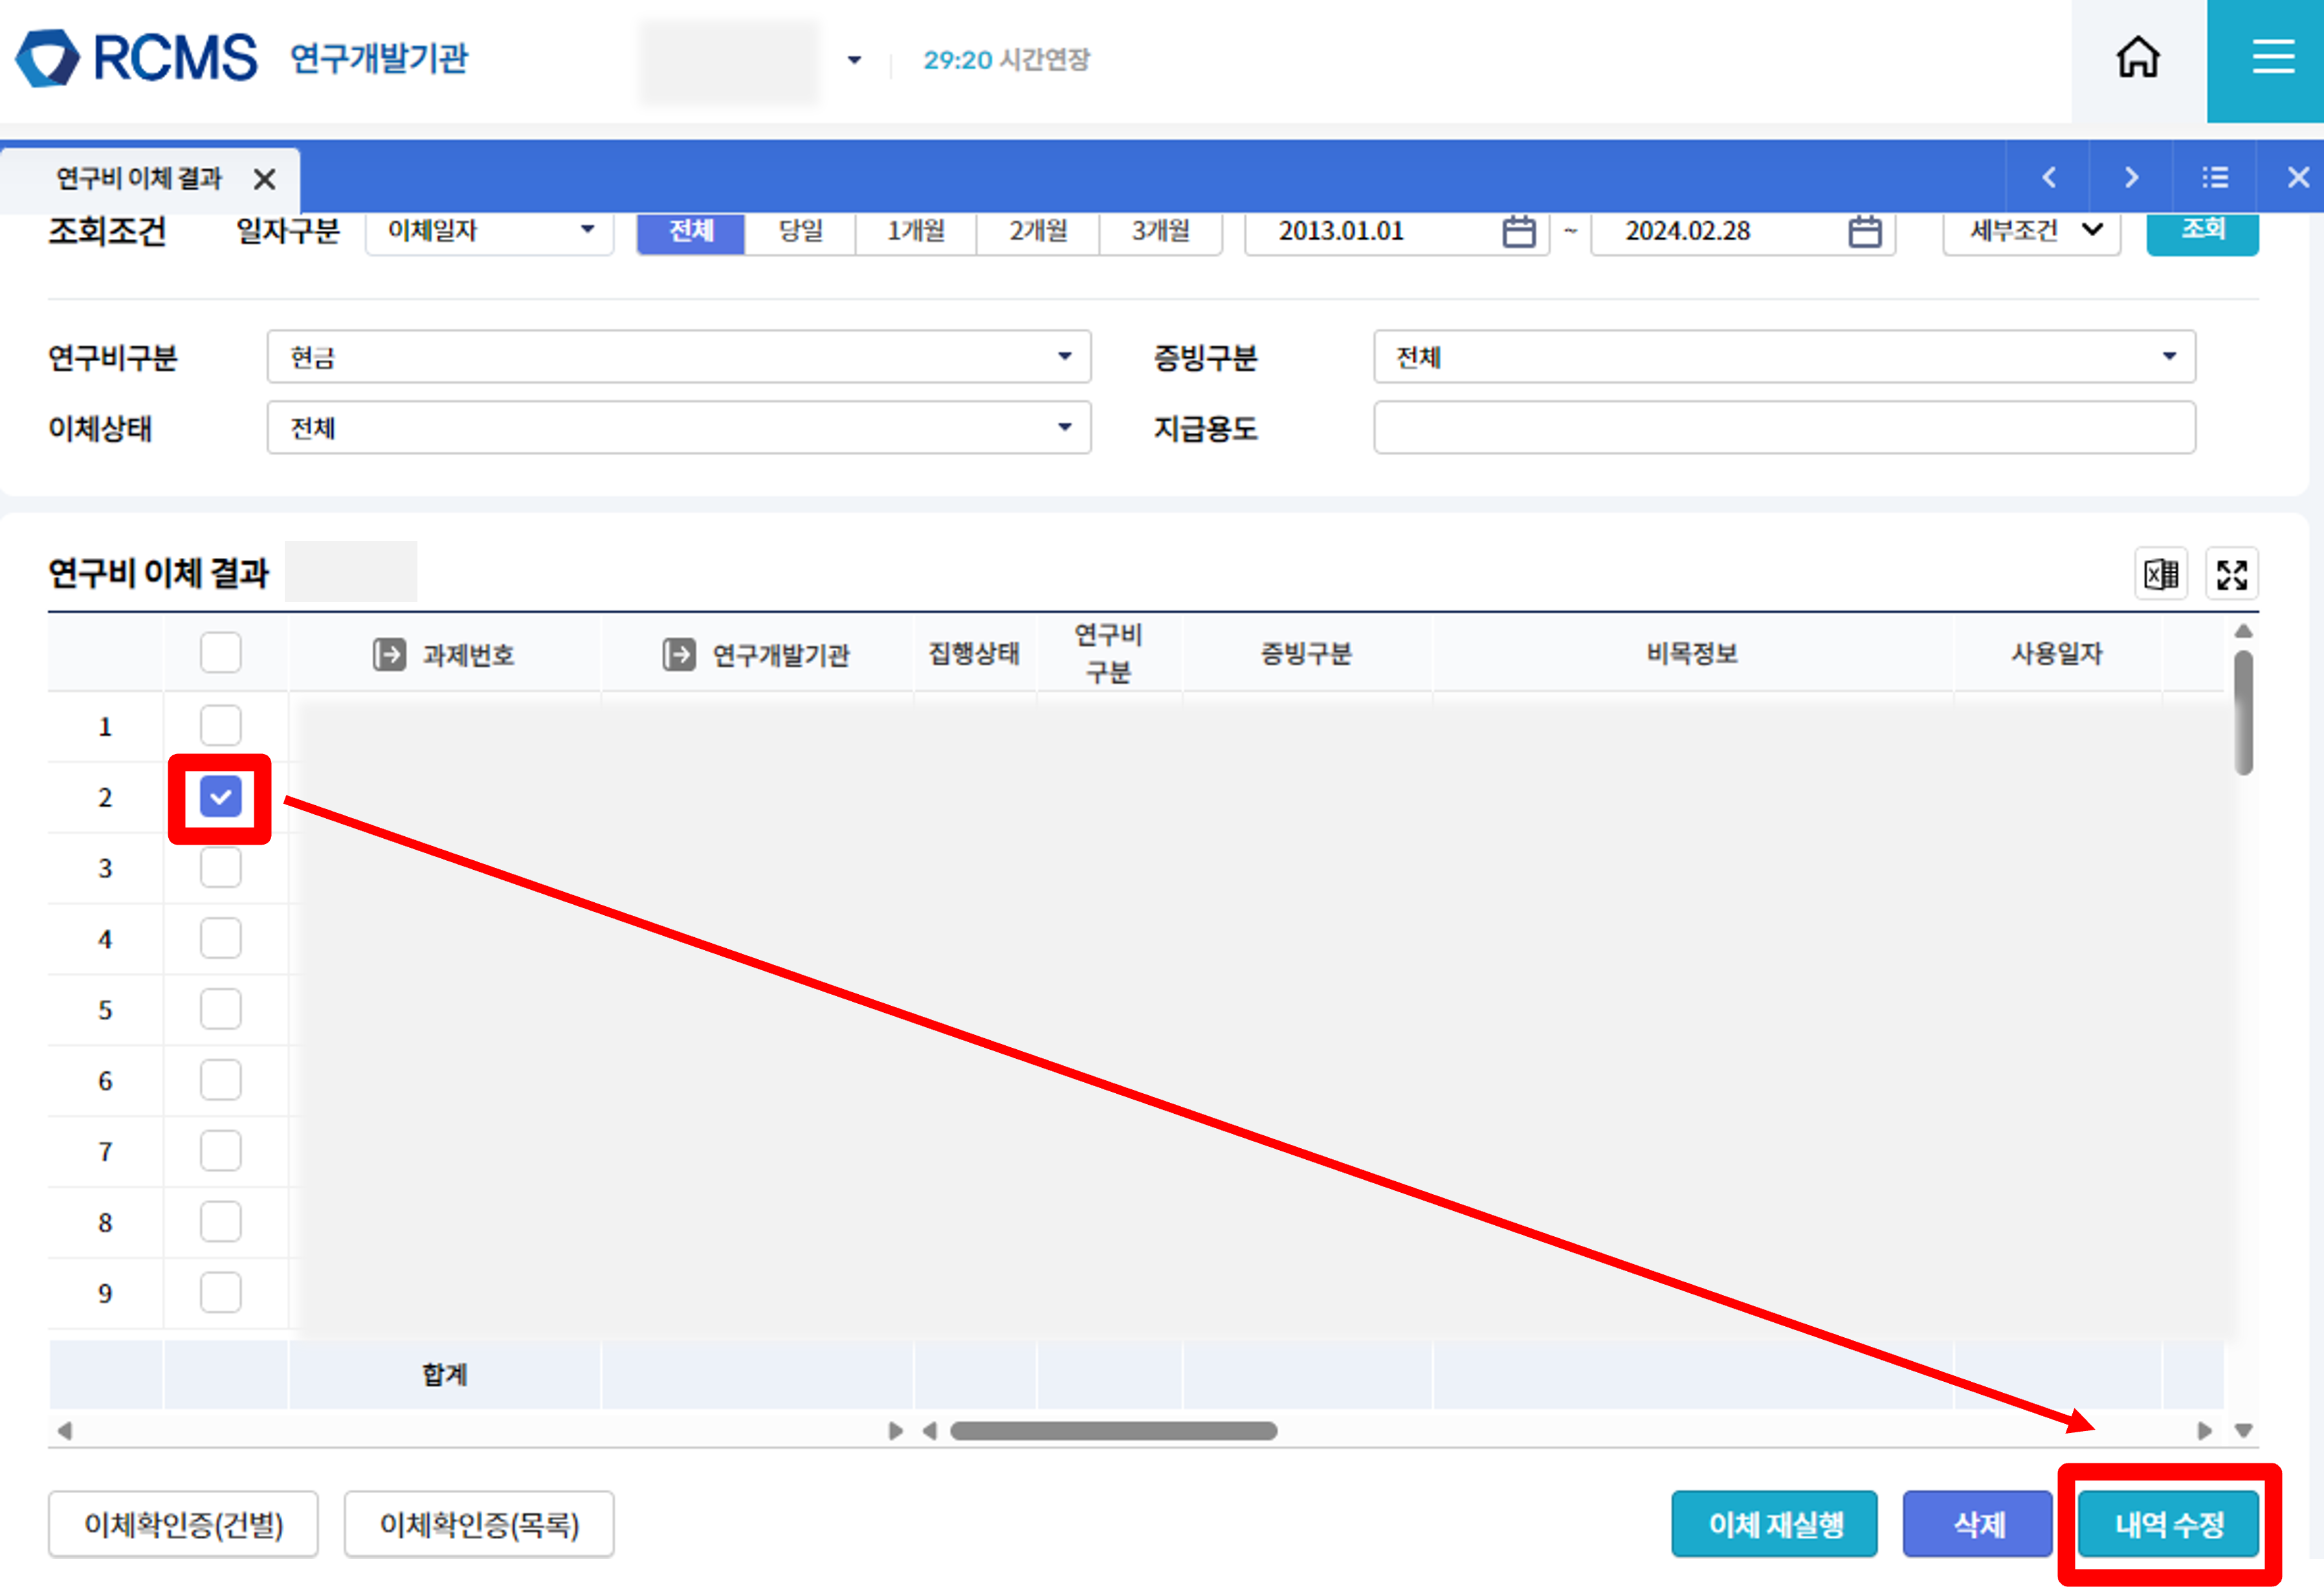Click the 과제번호 column arrow icon
This screenshot has height=1587, width=2324.
click(389, 655)
